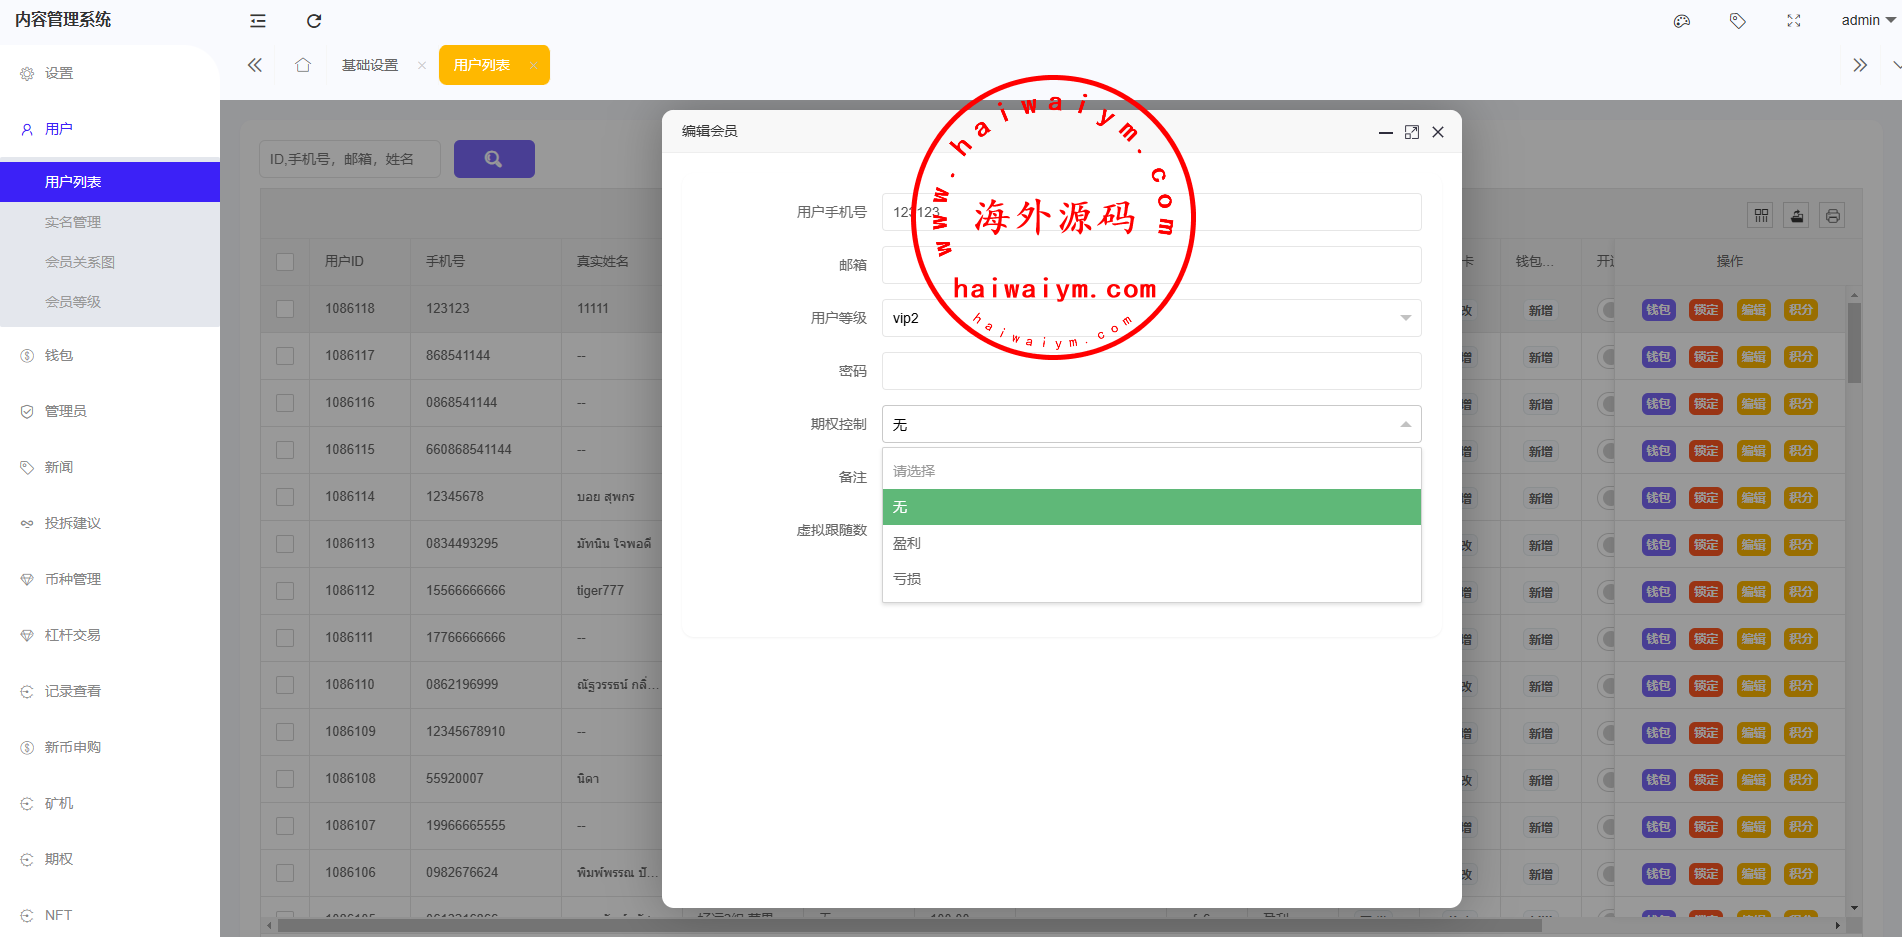Switch to the 基础设置 tab

click(370, 65)
